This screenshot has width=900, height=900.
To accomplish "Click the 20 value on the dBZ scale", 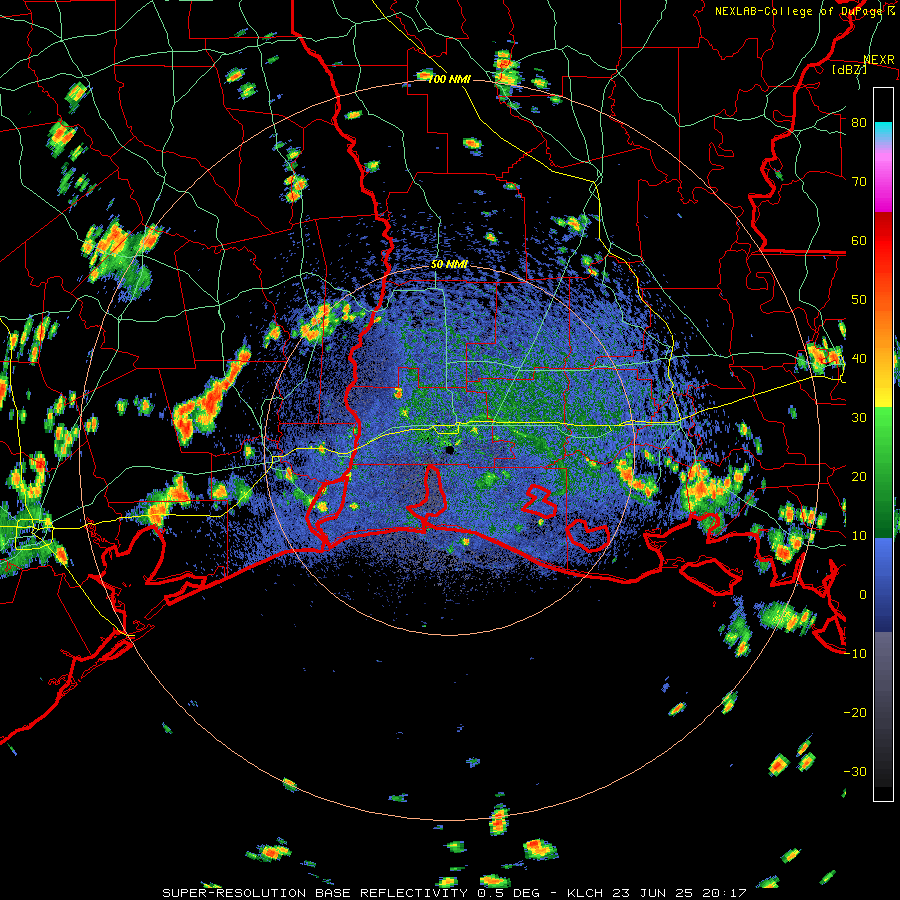I will coord(859,477).
